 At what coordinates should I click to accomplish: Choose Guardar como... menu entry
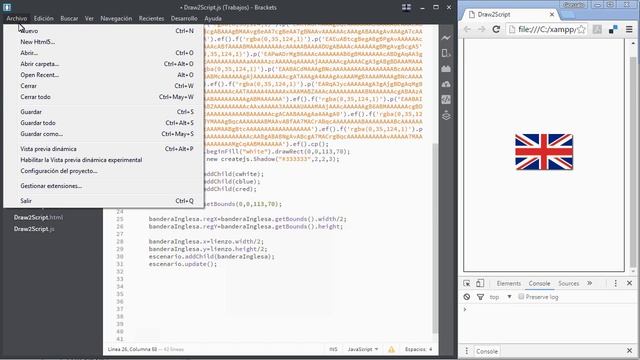104,133
